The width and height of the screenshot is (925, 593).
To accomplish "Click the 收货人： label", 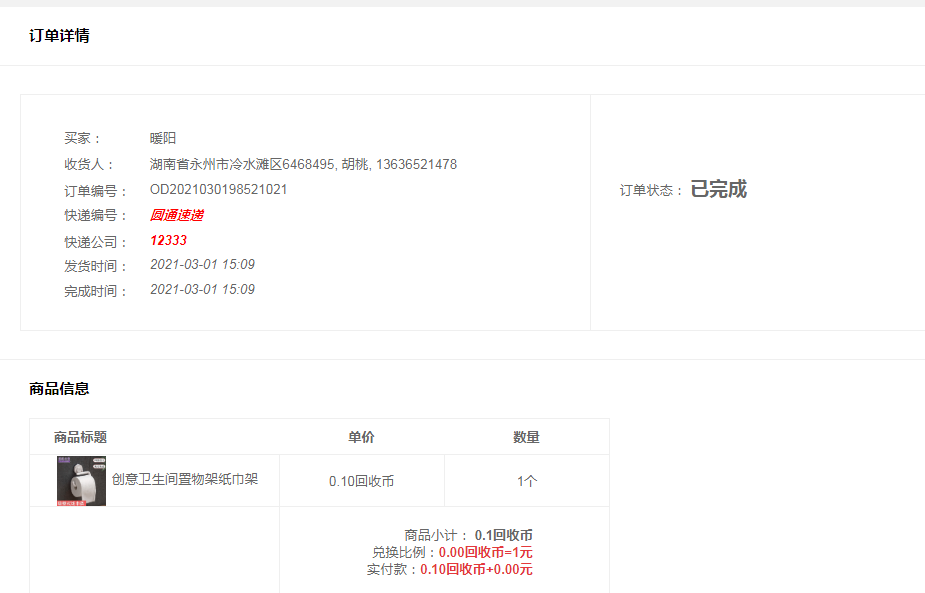I will [90, 164].
